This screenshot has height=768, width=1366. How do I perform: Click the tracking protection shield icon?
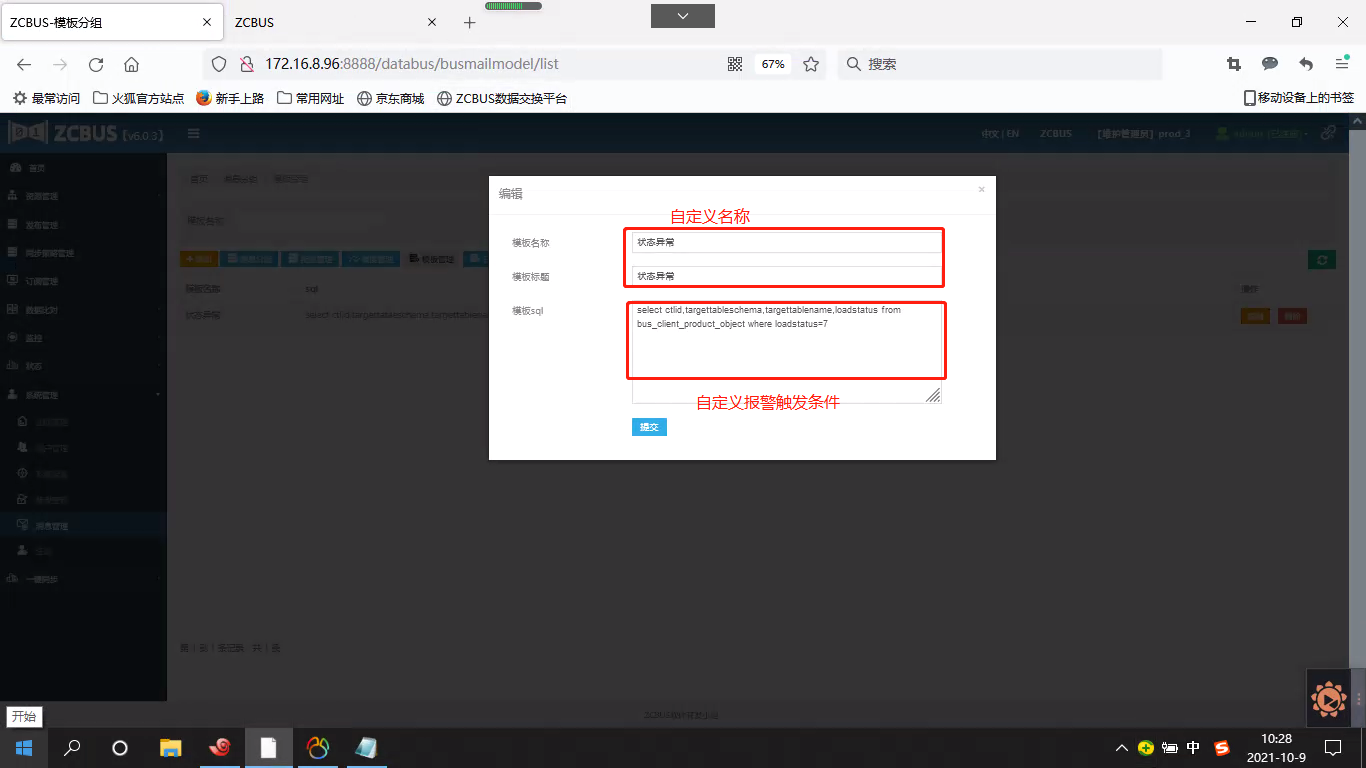(x=219, y=64)
